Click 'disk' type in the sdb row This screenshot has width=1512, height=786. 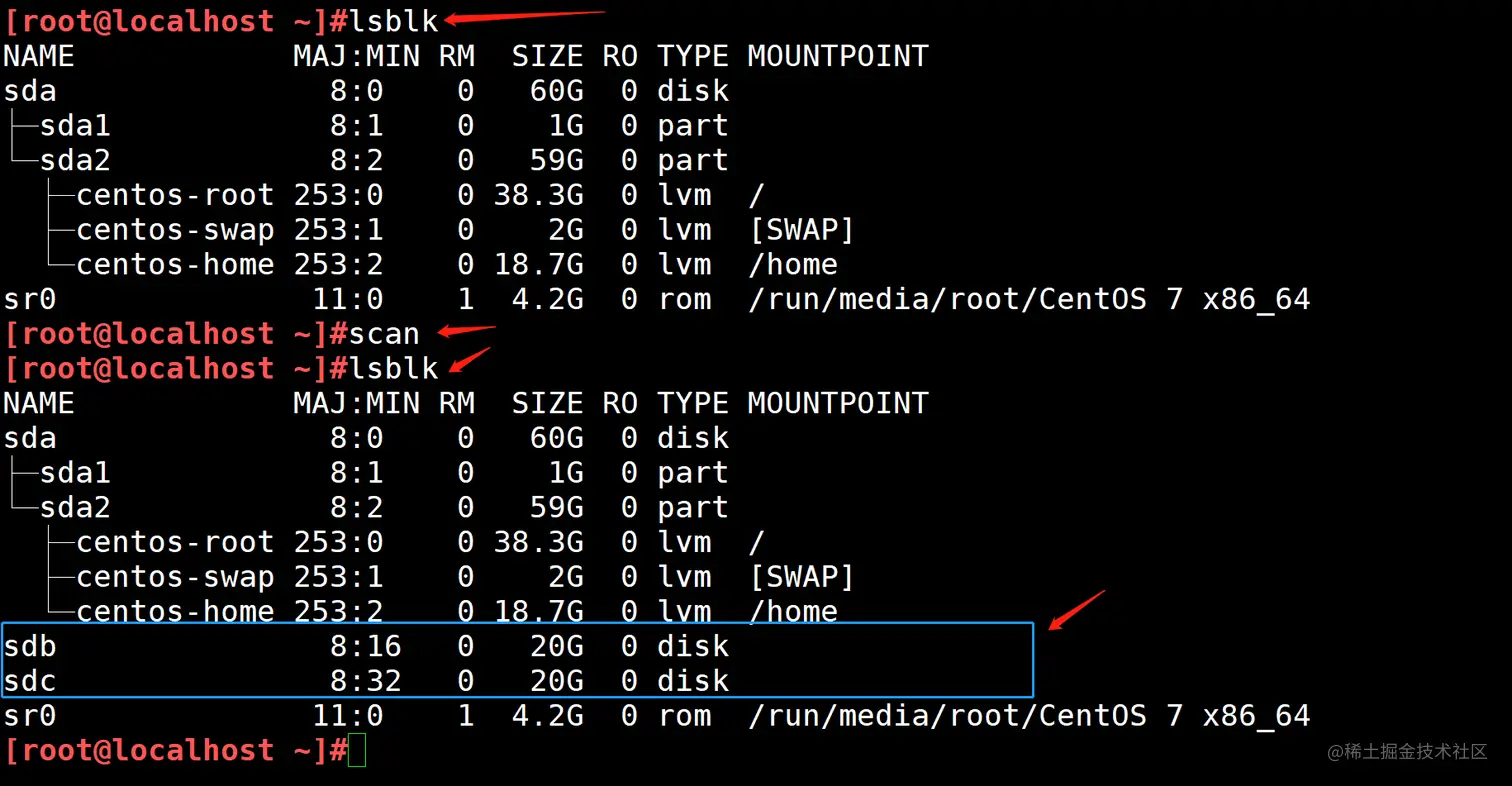point(693,646)
